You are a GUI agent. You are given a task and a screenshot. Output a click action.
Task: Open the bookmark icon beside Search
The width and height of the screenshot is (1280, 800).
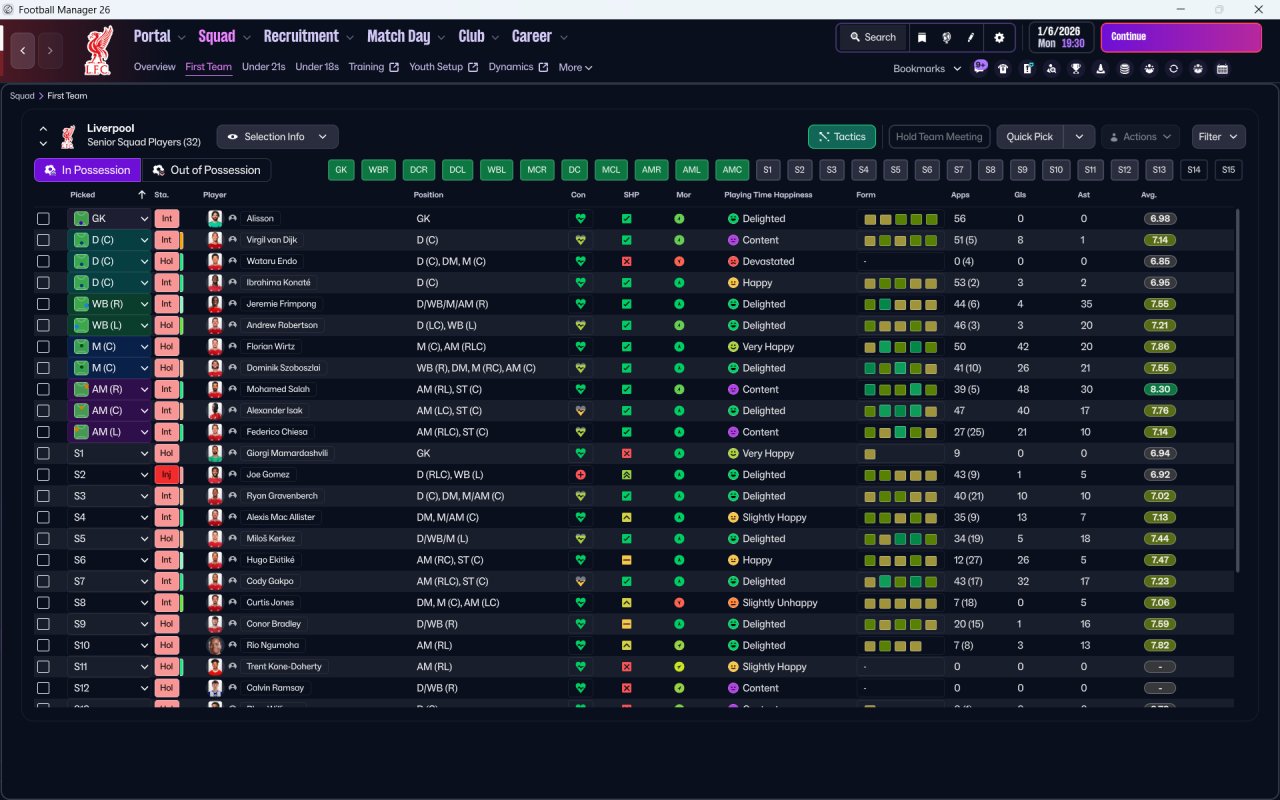[922, 37]
